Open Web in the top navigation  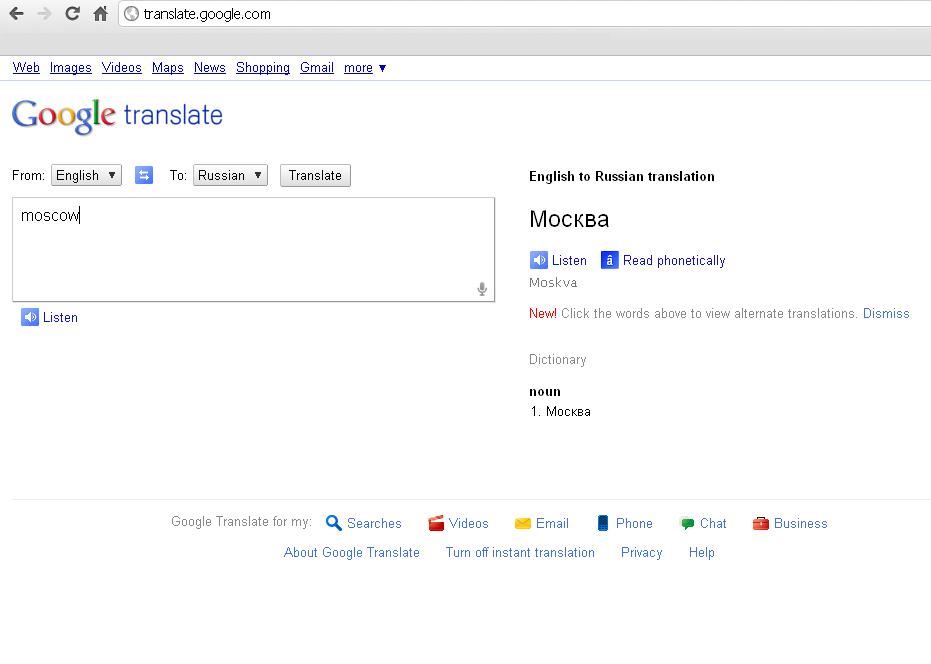pyautogui.click(x=26, y=68)
